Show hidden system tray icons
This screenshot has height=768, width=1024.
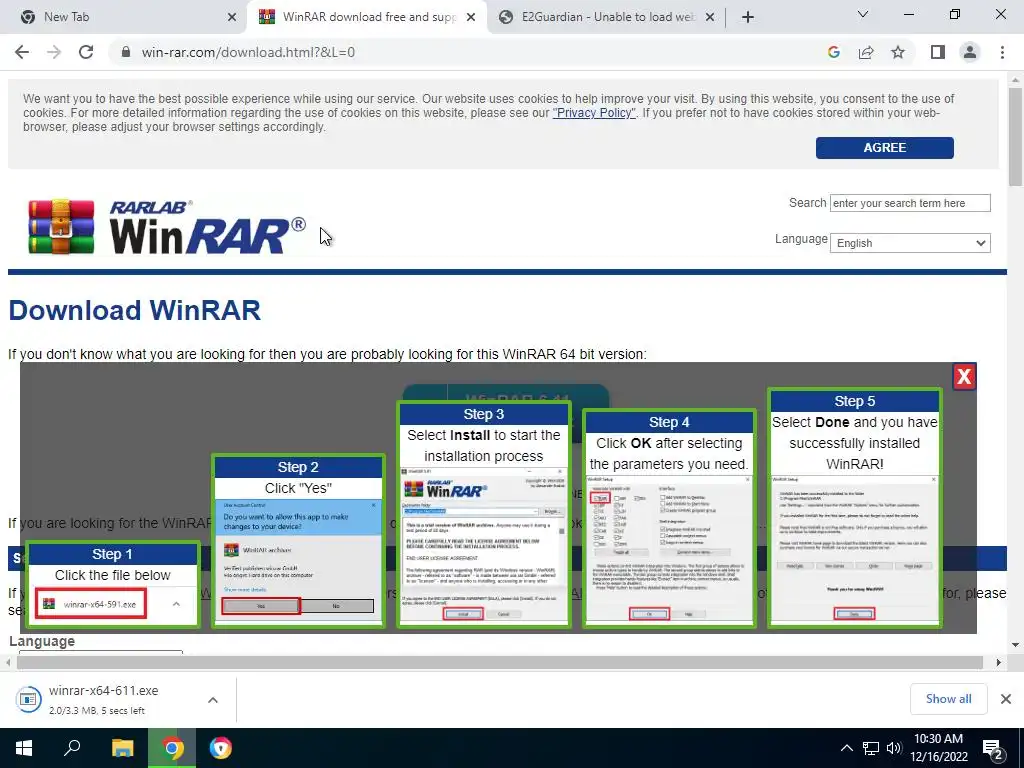pyautogui.click(x=846, y=748)
